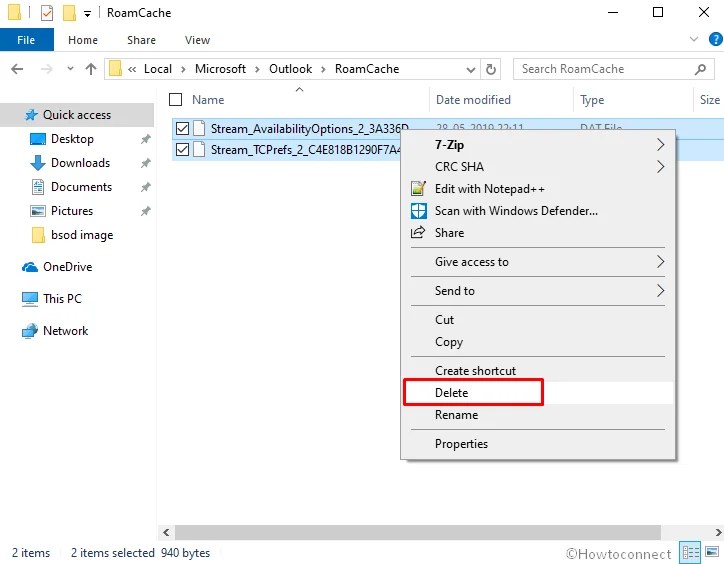The width and height of the screenshot is (724, 564).
Task: Sort by the Date modified column
Action: [473, 100]
